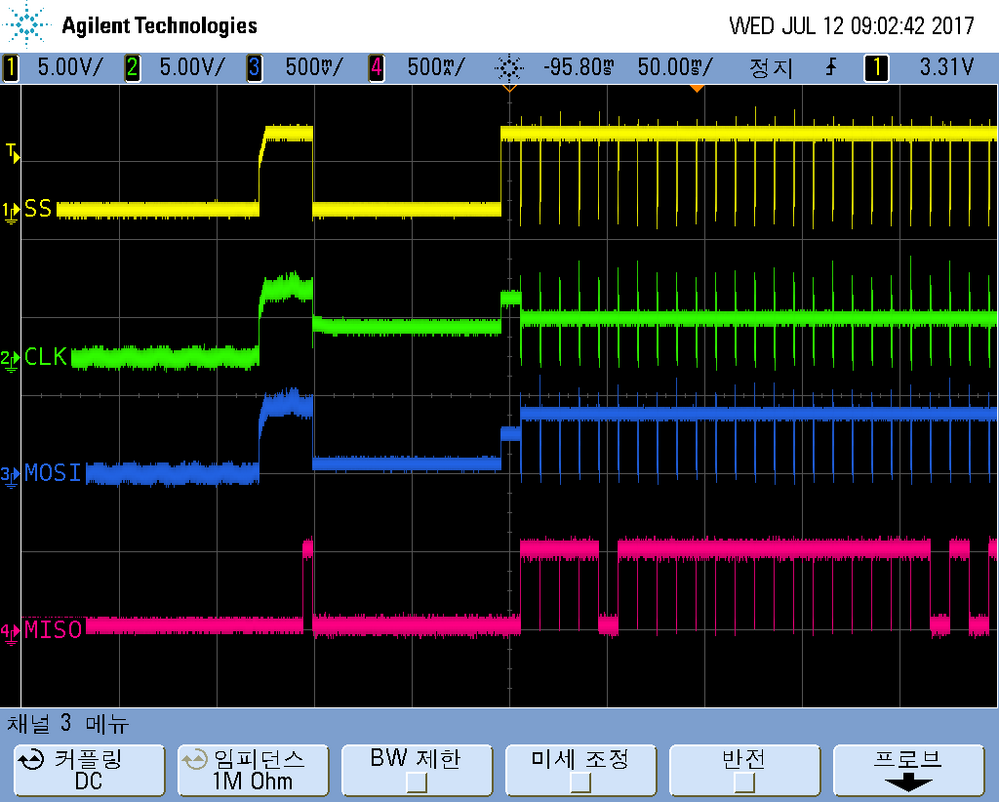
Task: Click the 50.00ms/ timebase value
Action: pos(675,68)
